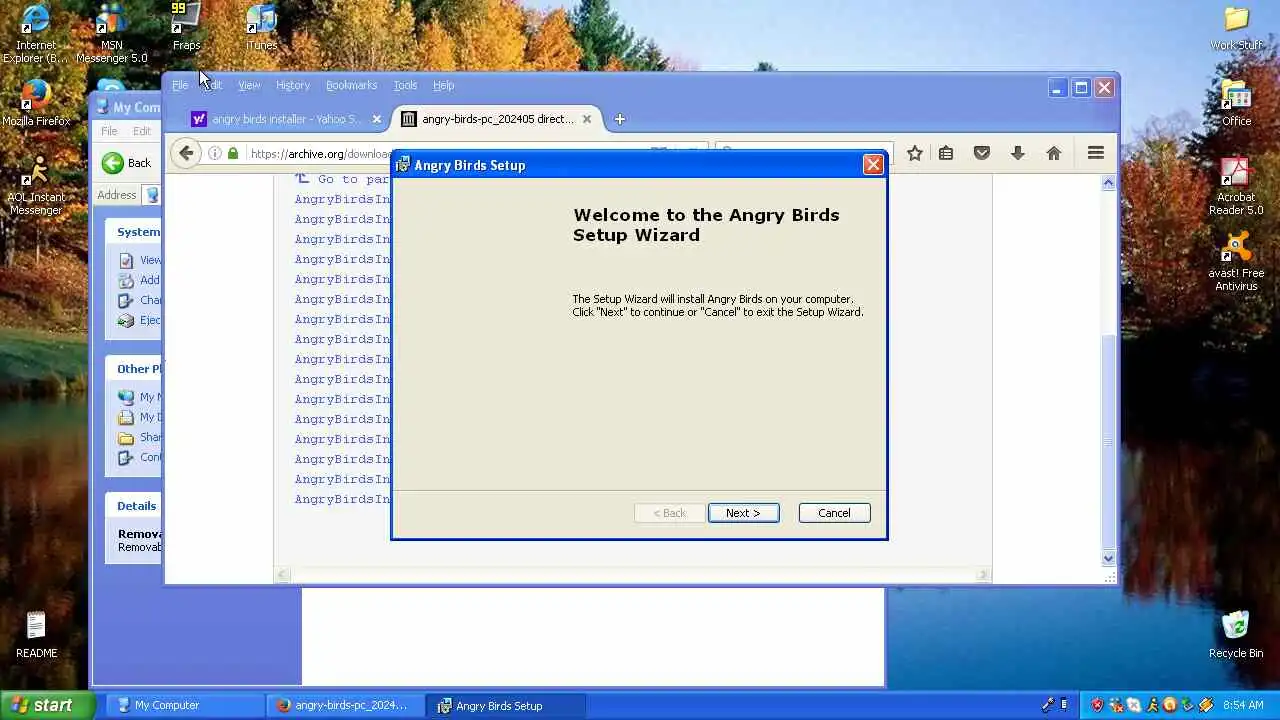This screenshot has height=720, width=1280.
Task: Open File menu in My Computer window
Action: click(109, 131)
